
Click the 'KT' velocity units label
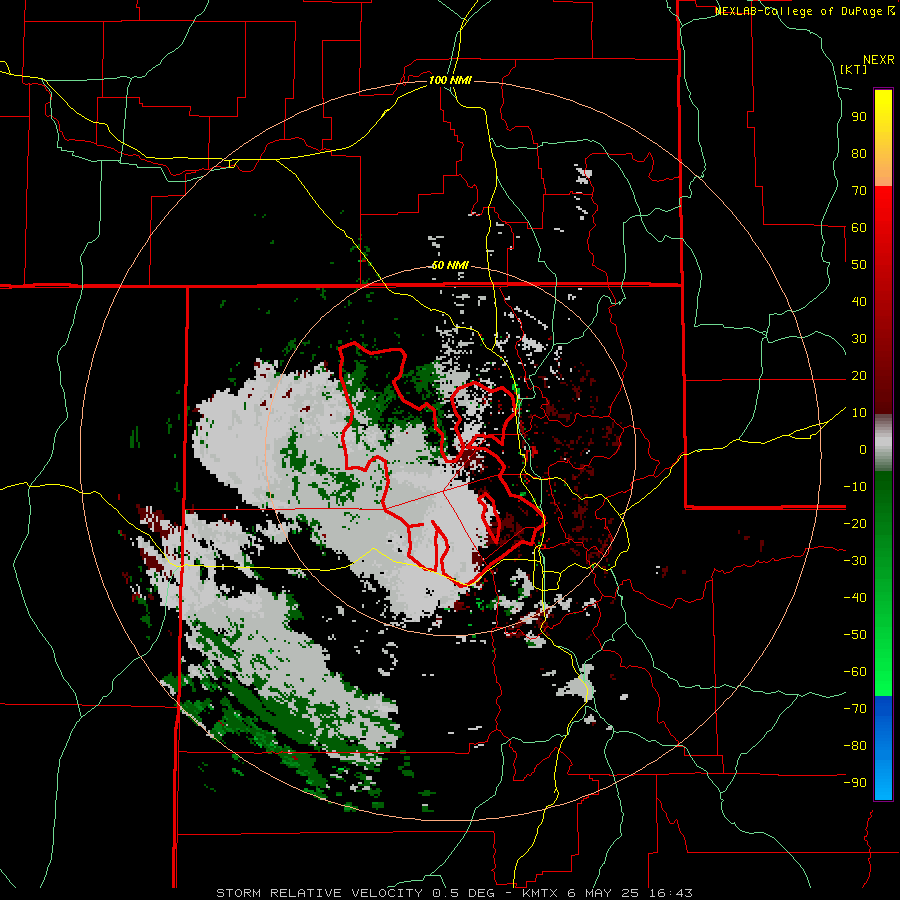pyautogui.click(x=854, y=69)
